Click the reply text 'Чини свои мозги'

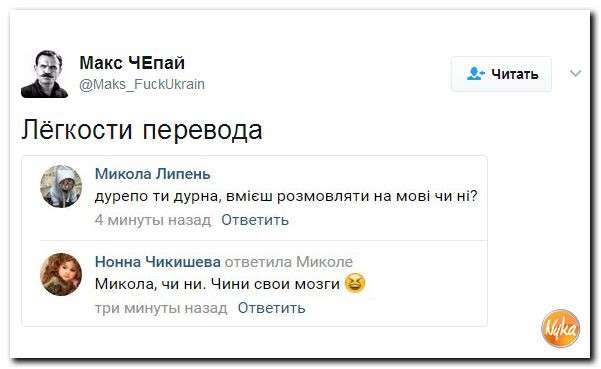pos(275,284)
